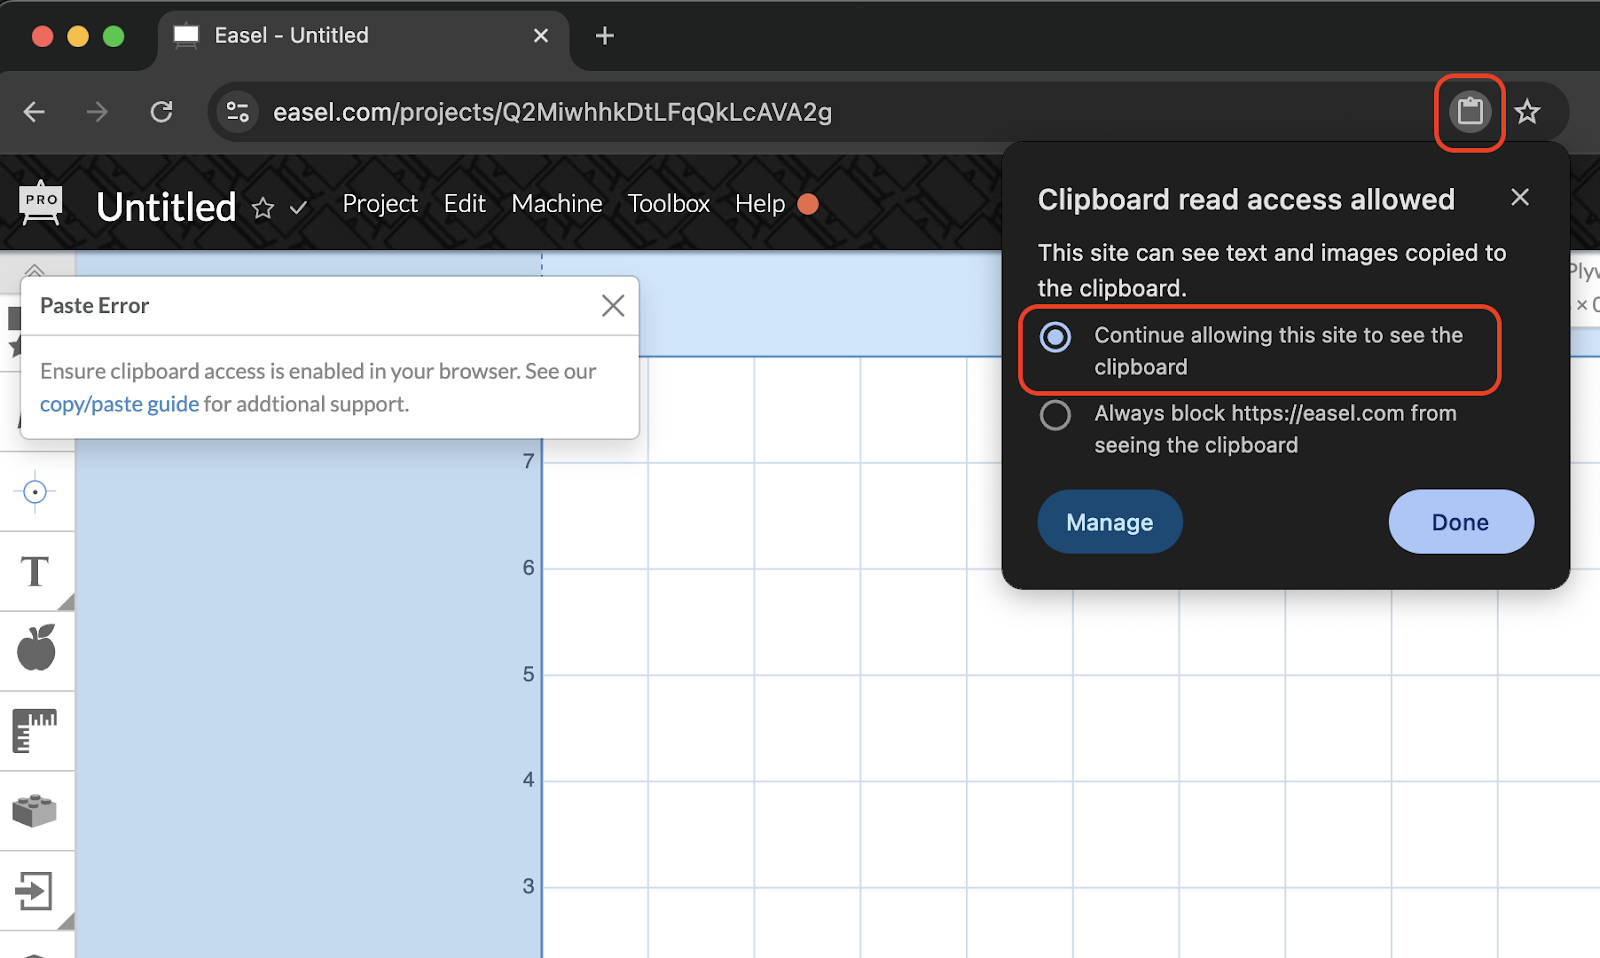1600x958 pixels.
Task: Select the Text tool
Action: (34, 571)
